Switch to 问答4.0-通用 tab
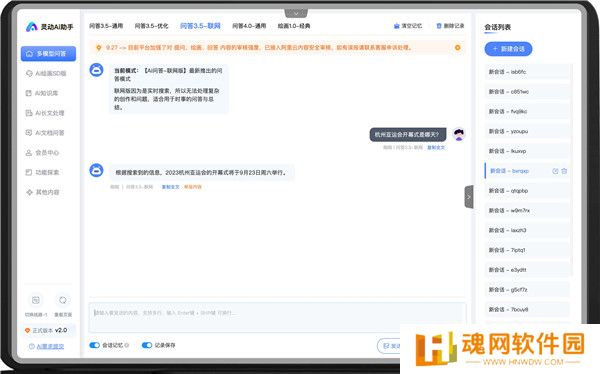The image size is (600, 374). pos(249,26)
